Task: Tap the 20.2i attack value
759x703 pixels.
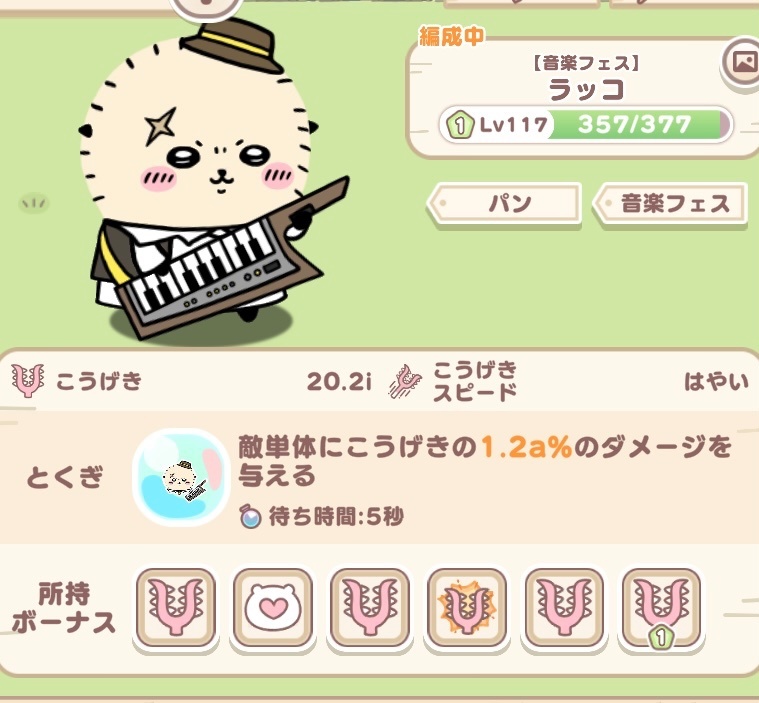Action: [339, 382]
